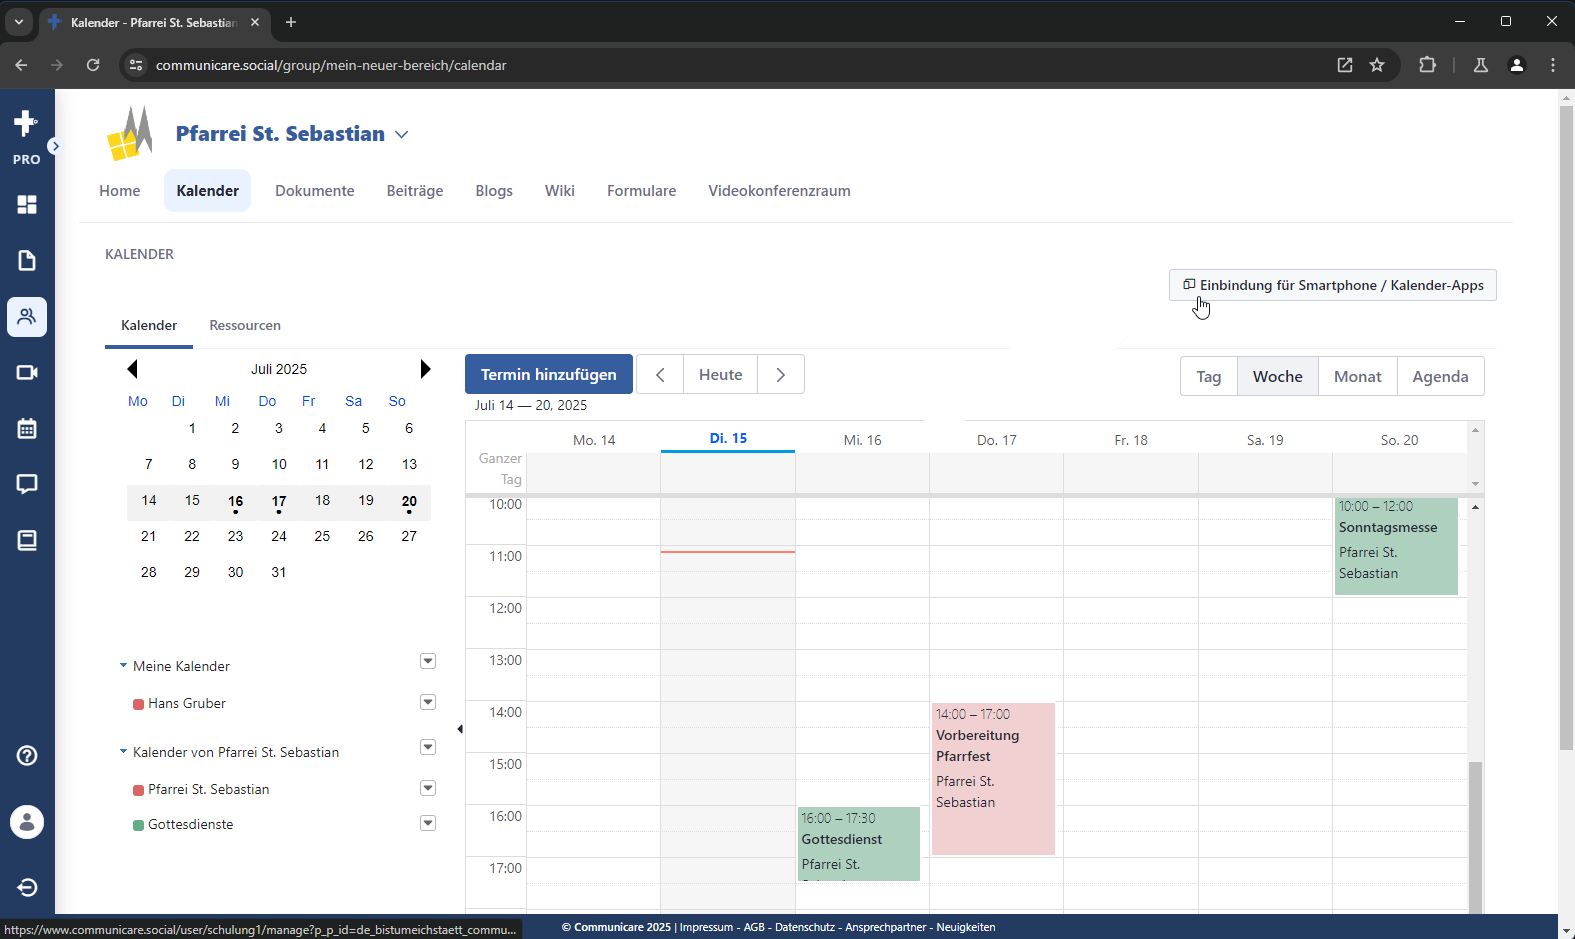Open the Dokumente tab
Image resolution: width=1575 pixels, height=939 pixels.
coord(315,191)
